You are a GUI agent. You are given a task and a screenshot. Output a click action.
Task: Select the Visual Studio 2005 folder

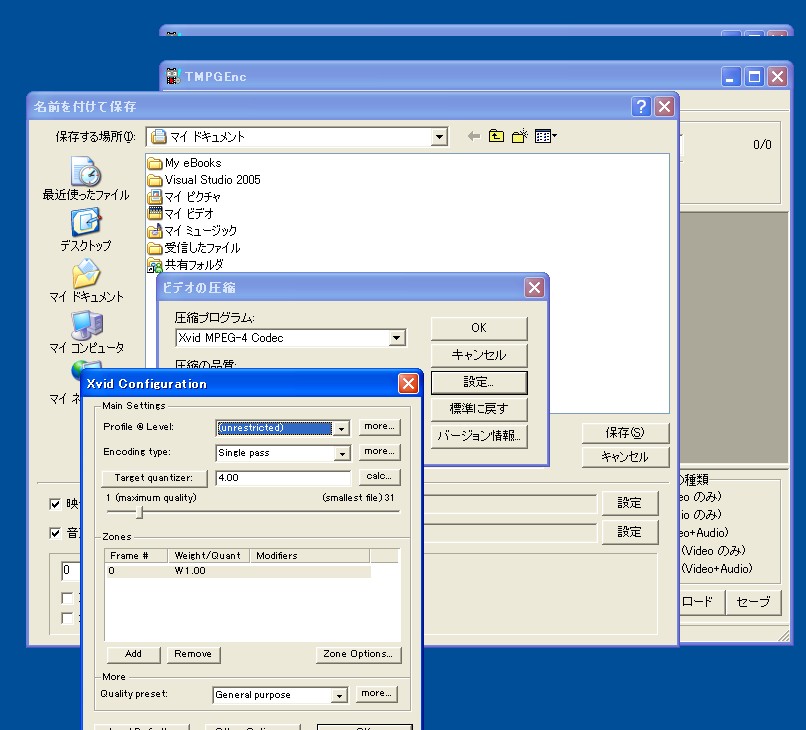pyautogui.click(x=204, y=180)
